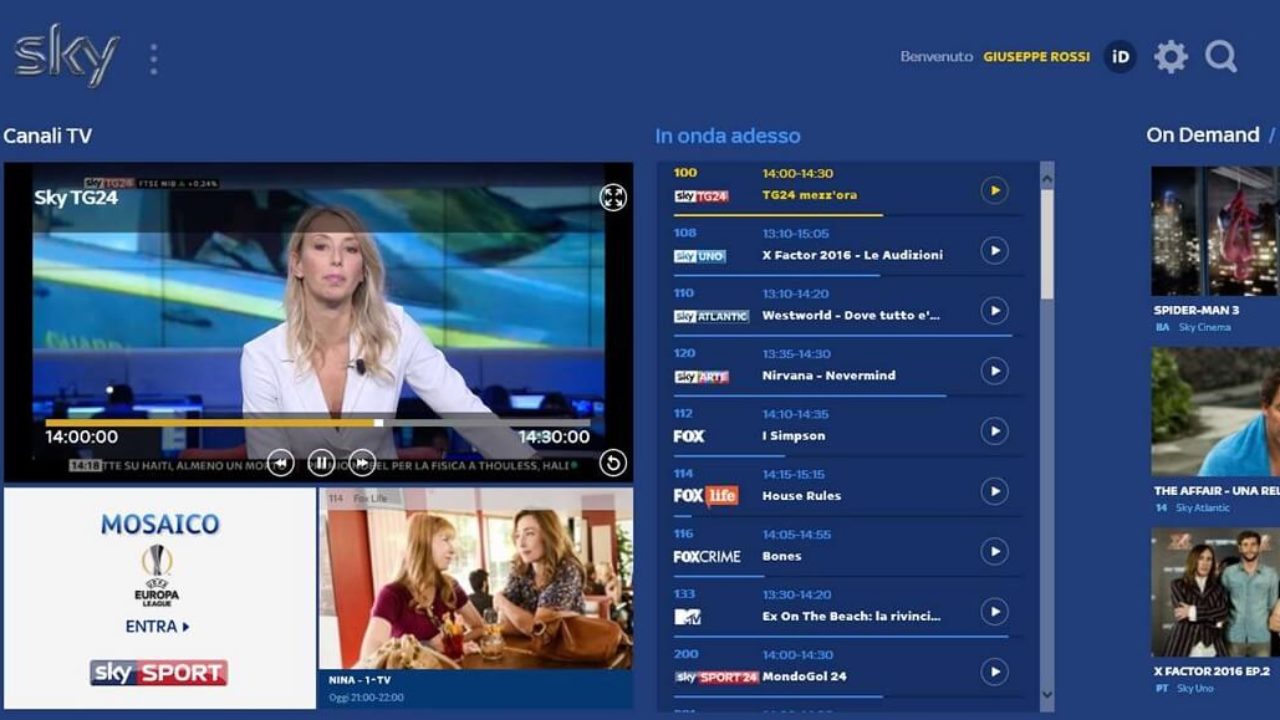The image size is (1280, 720).
Task: Click the Sky iD profile icon
Action: pos(1119,57)
